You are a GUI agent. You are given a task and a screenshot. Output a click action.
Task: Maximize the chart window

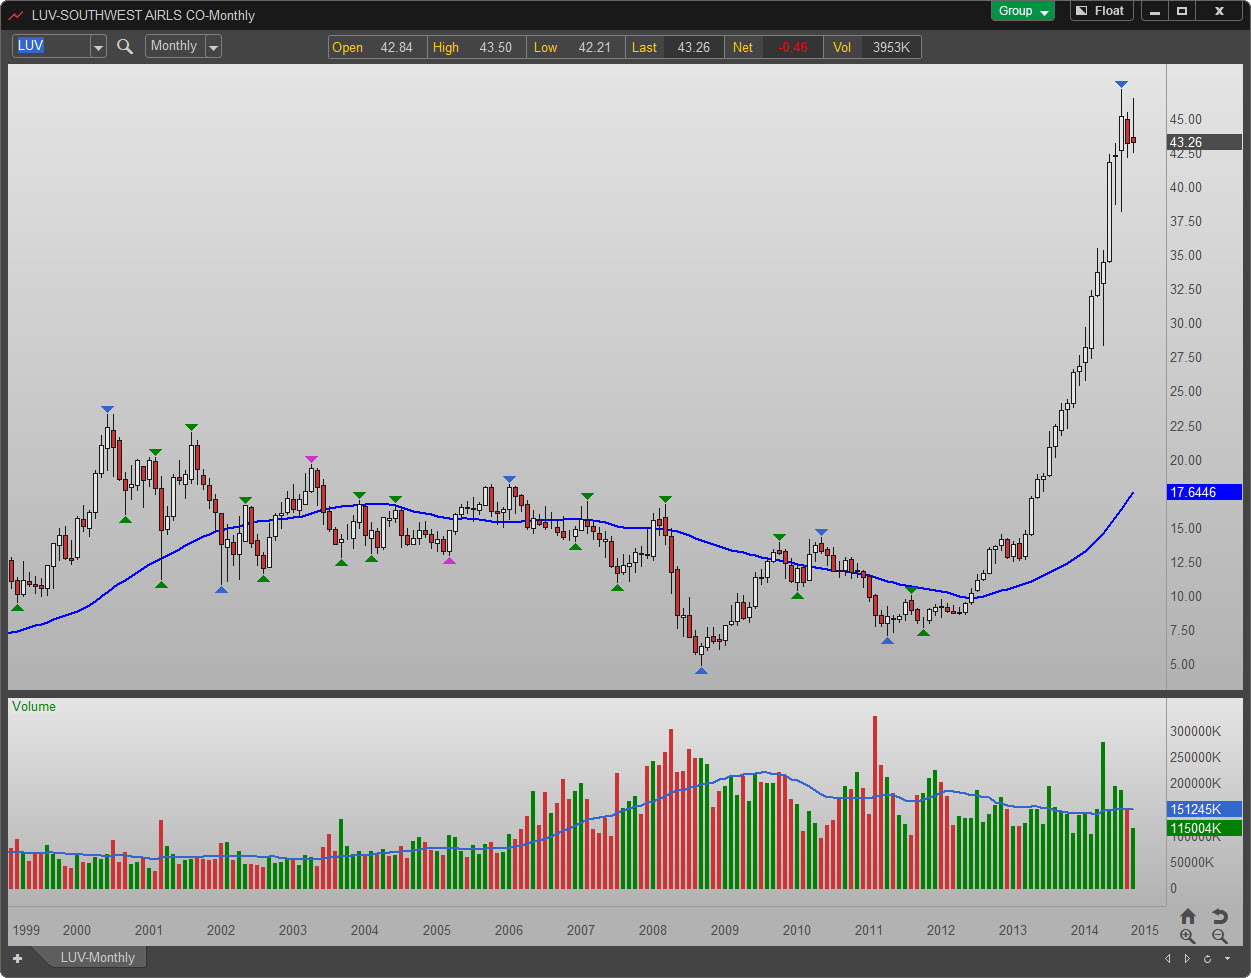click(1181, 11)
